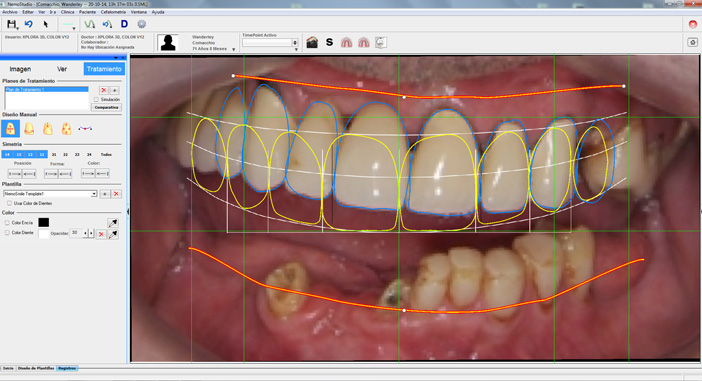This screenshot has height=381, width=702.
Task: Click the Comparativa button
Action: [106, 107]
